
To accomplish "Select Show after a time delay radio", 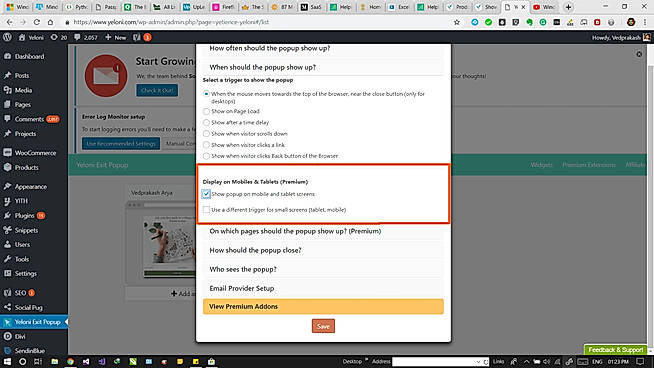I will pos(206,123).
